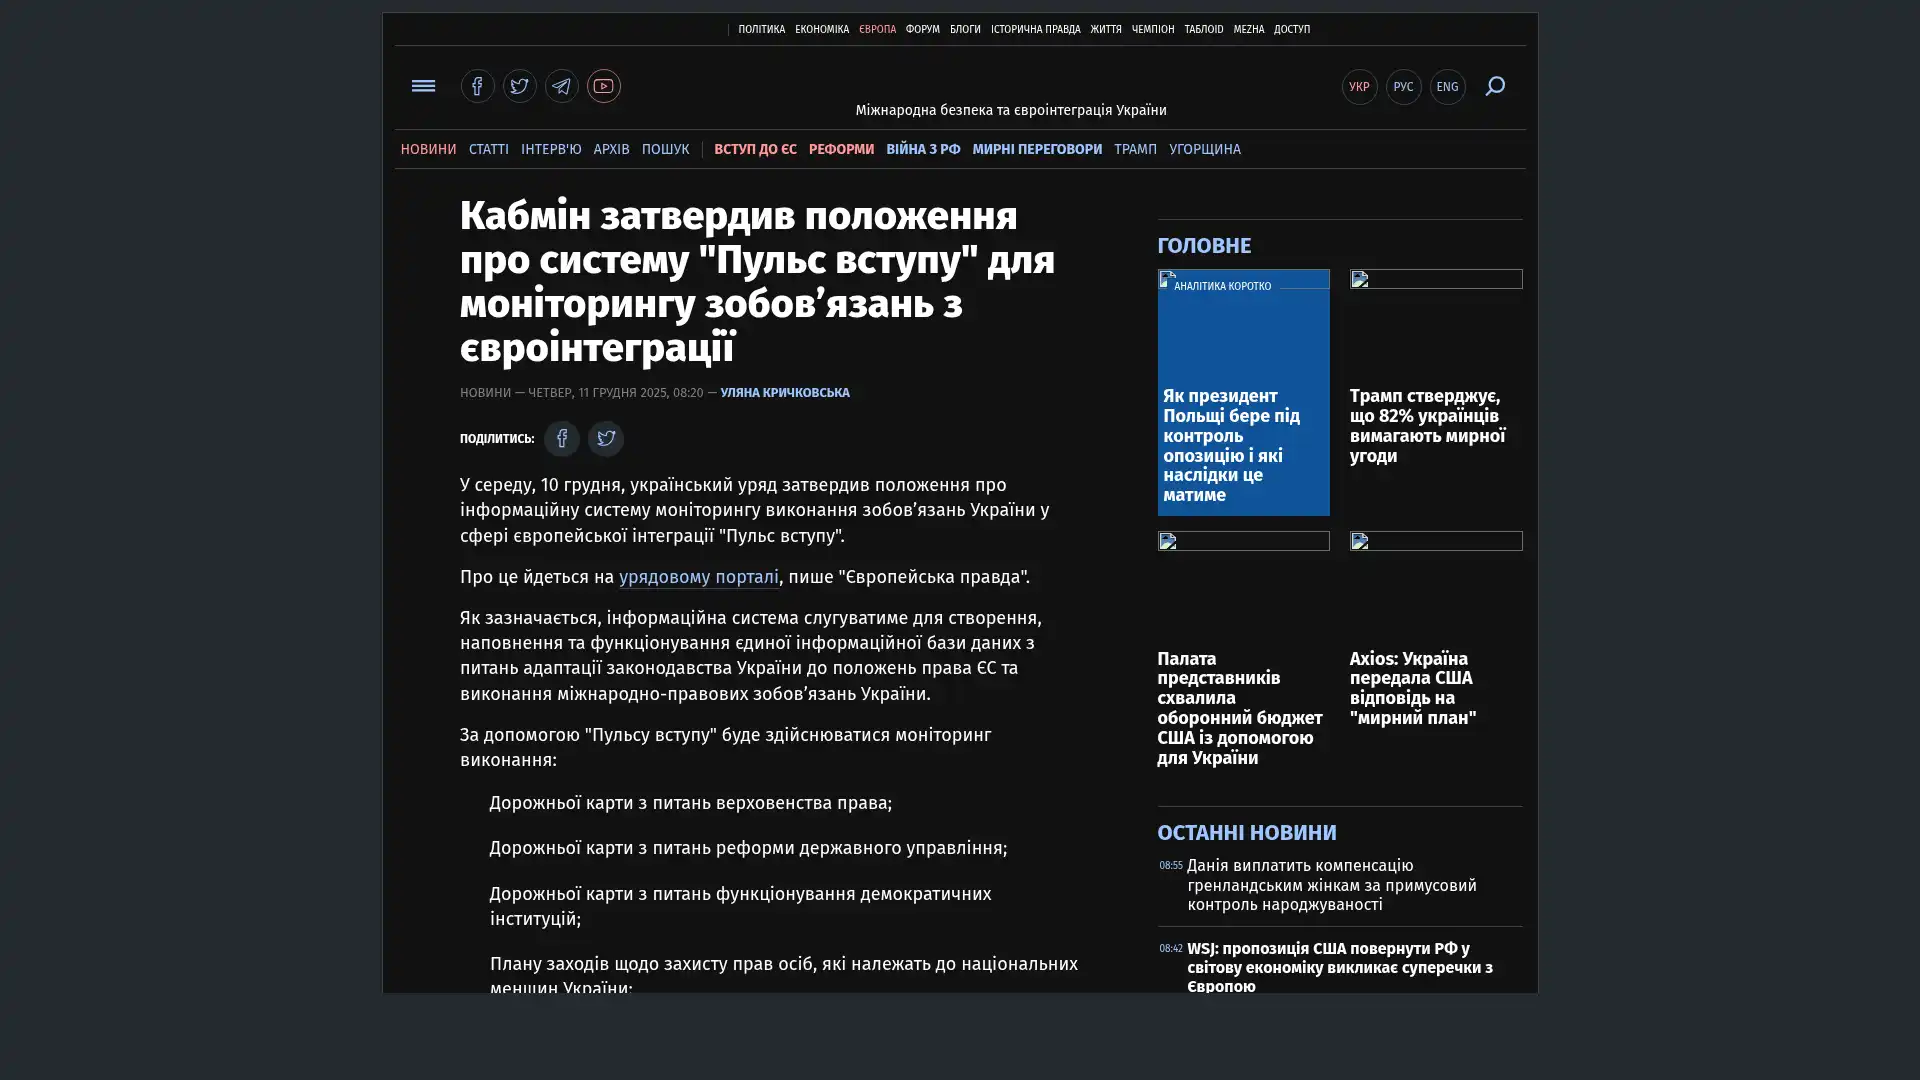Screen dimensions: 1920x1080
Task: Switch language to УКР
Action: 1359,87
